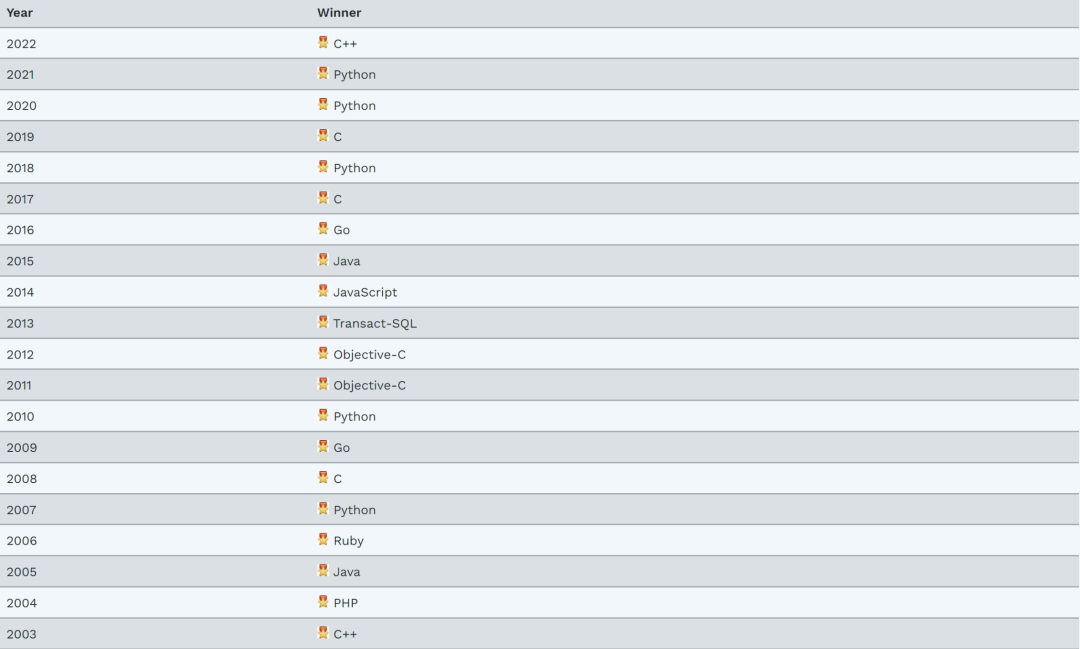Screen dimensions: 1080x649
Task: Click the Year column header
Action: pyautogui.click(x=19, y=12)
